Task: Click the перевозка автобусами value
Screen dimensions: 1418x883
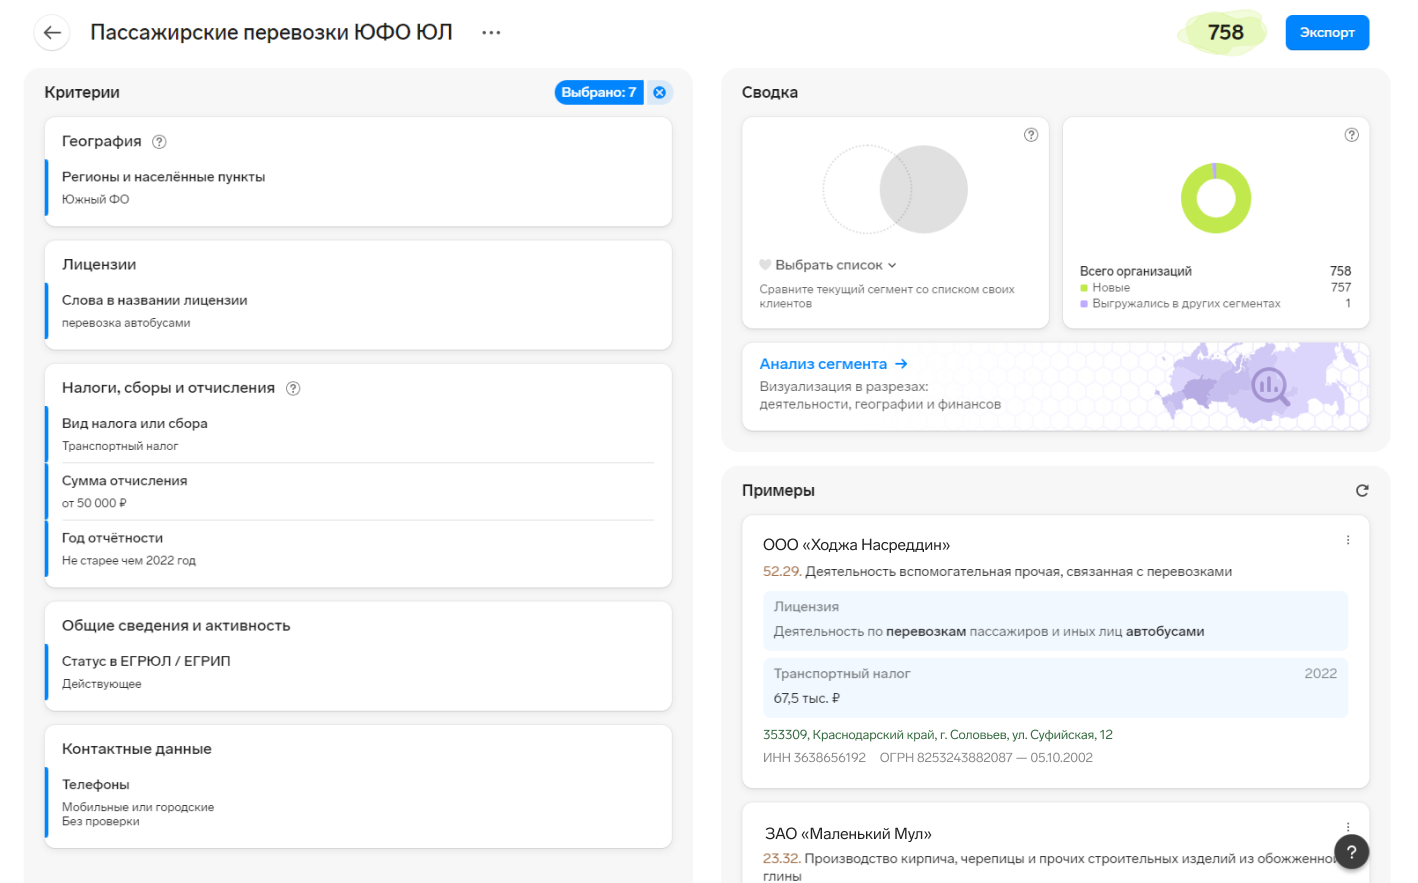Action: pos(126,323)
